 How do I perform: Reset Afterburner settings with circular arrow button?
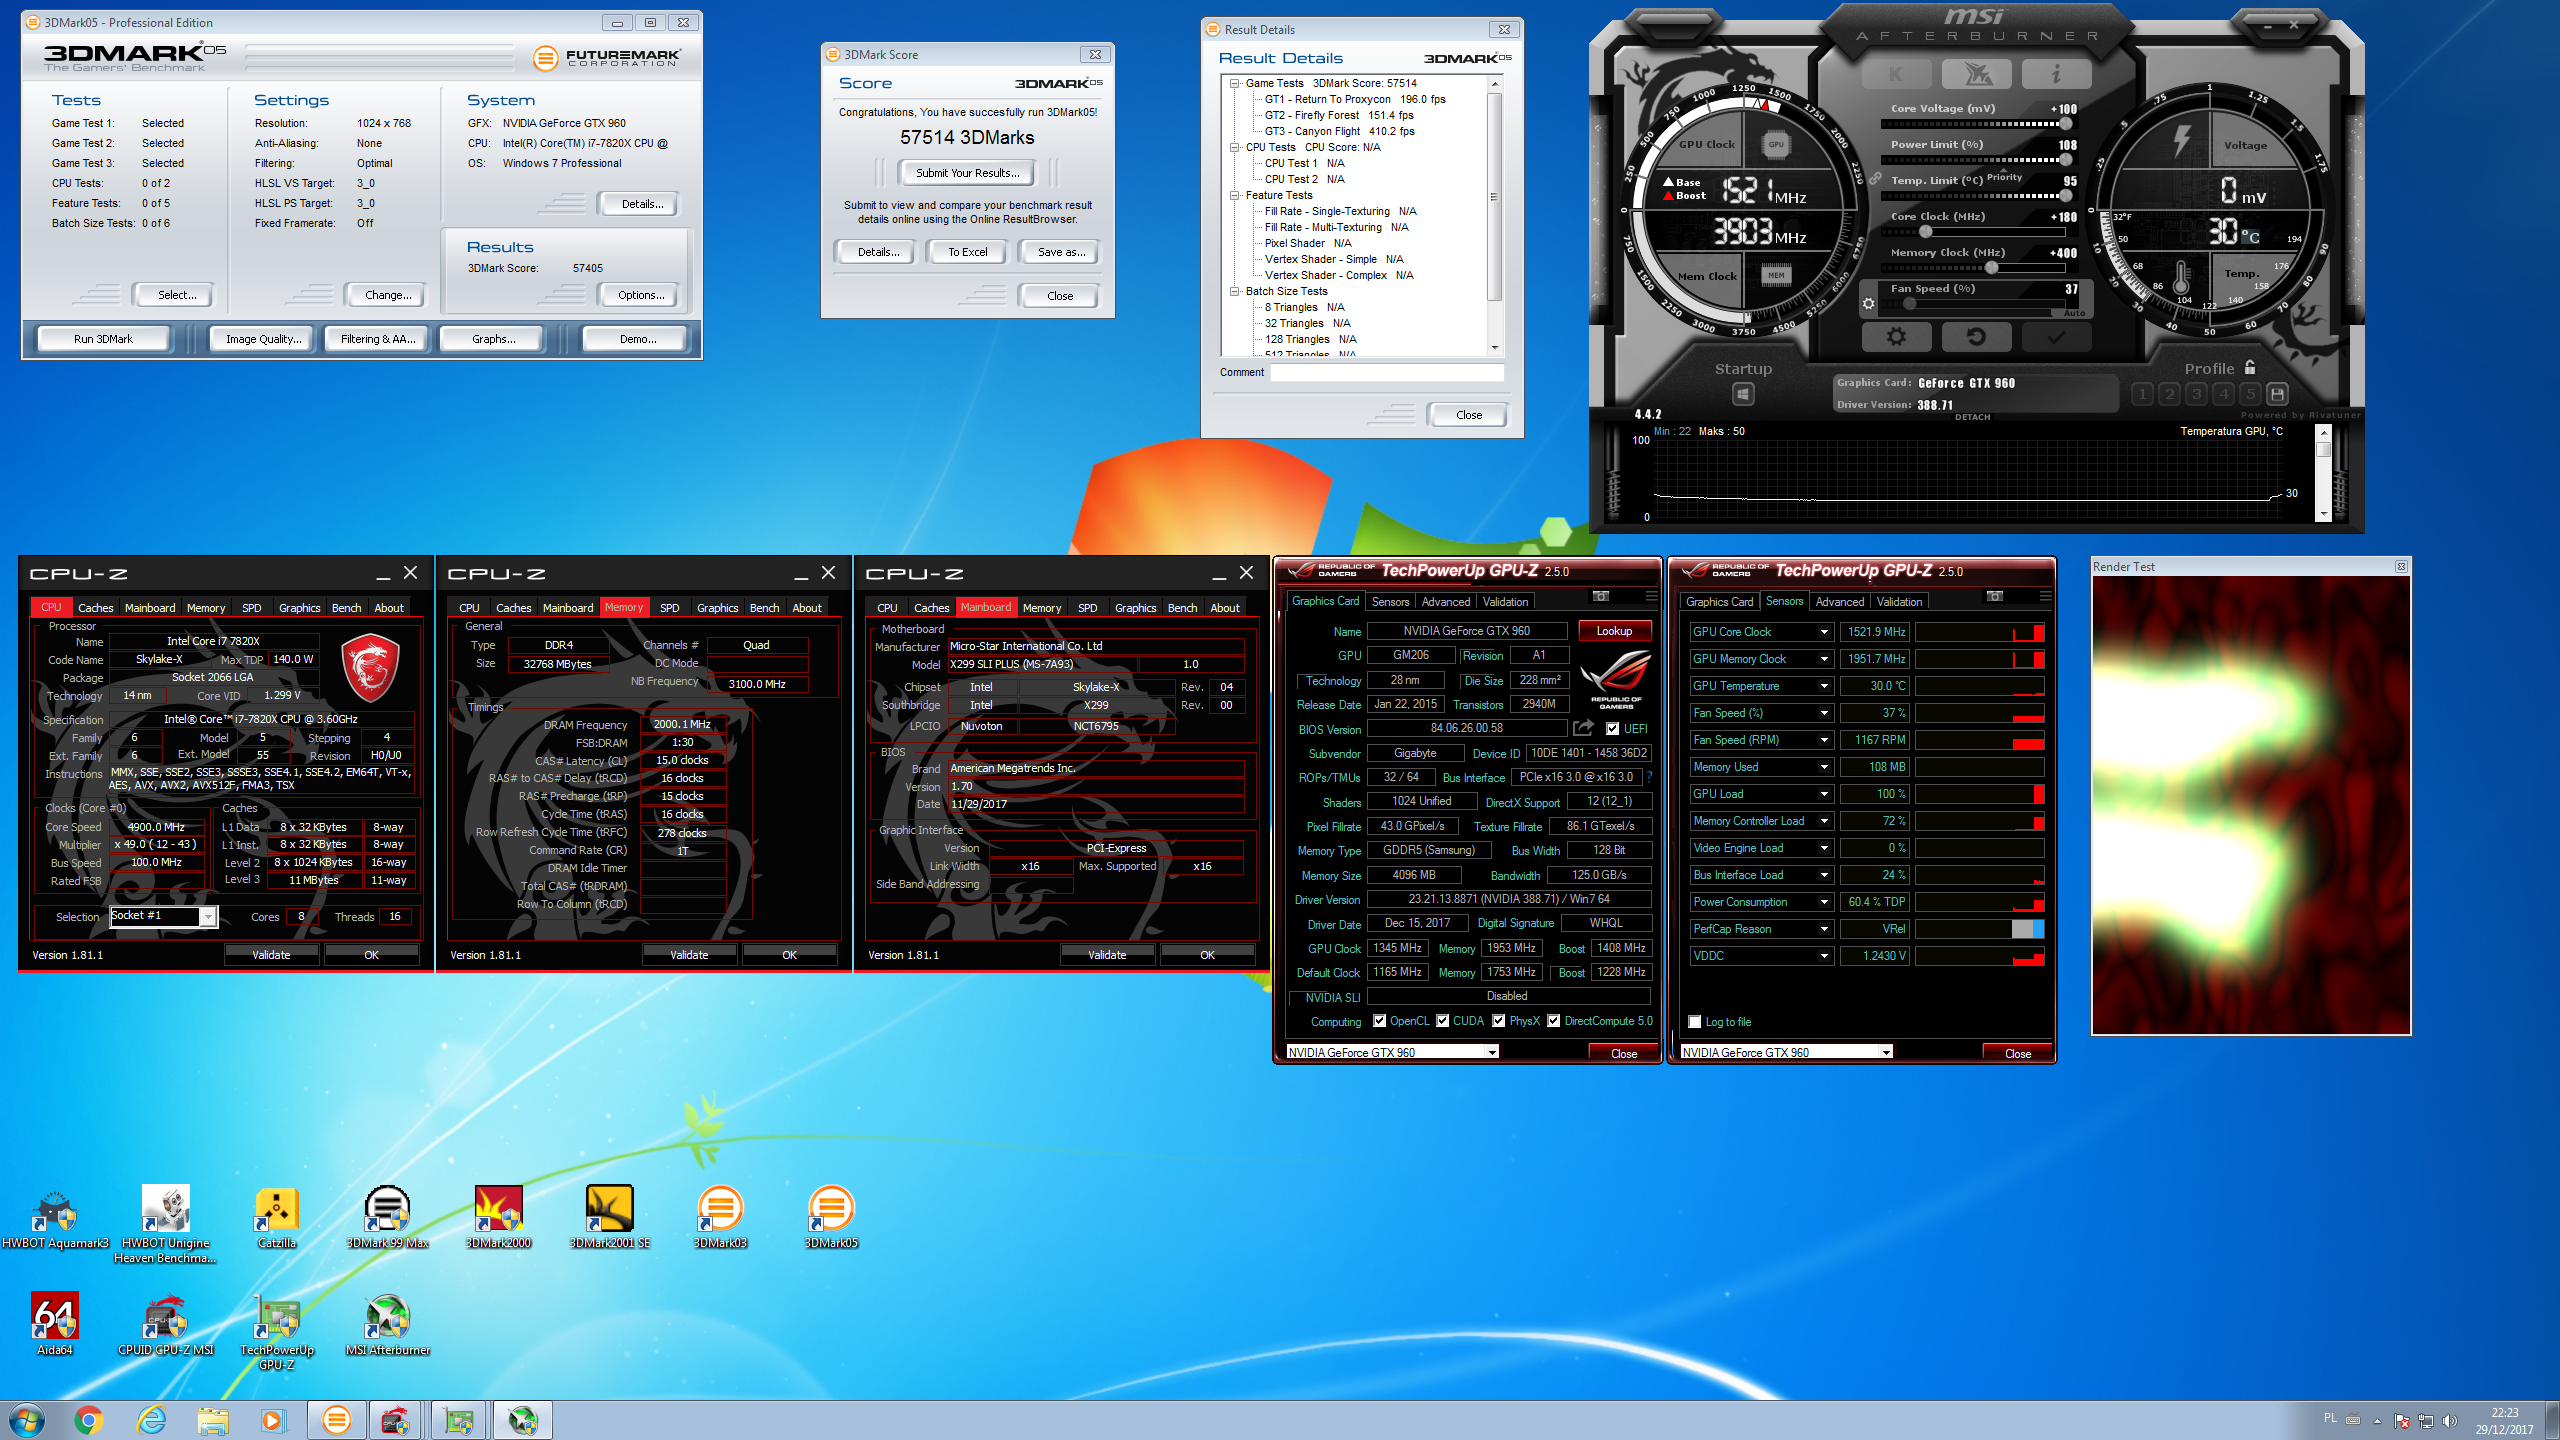click(1976, 337)
